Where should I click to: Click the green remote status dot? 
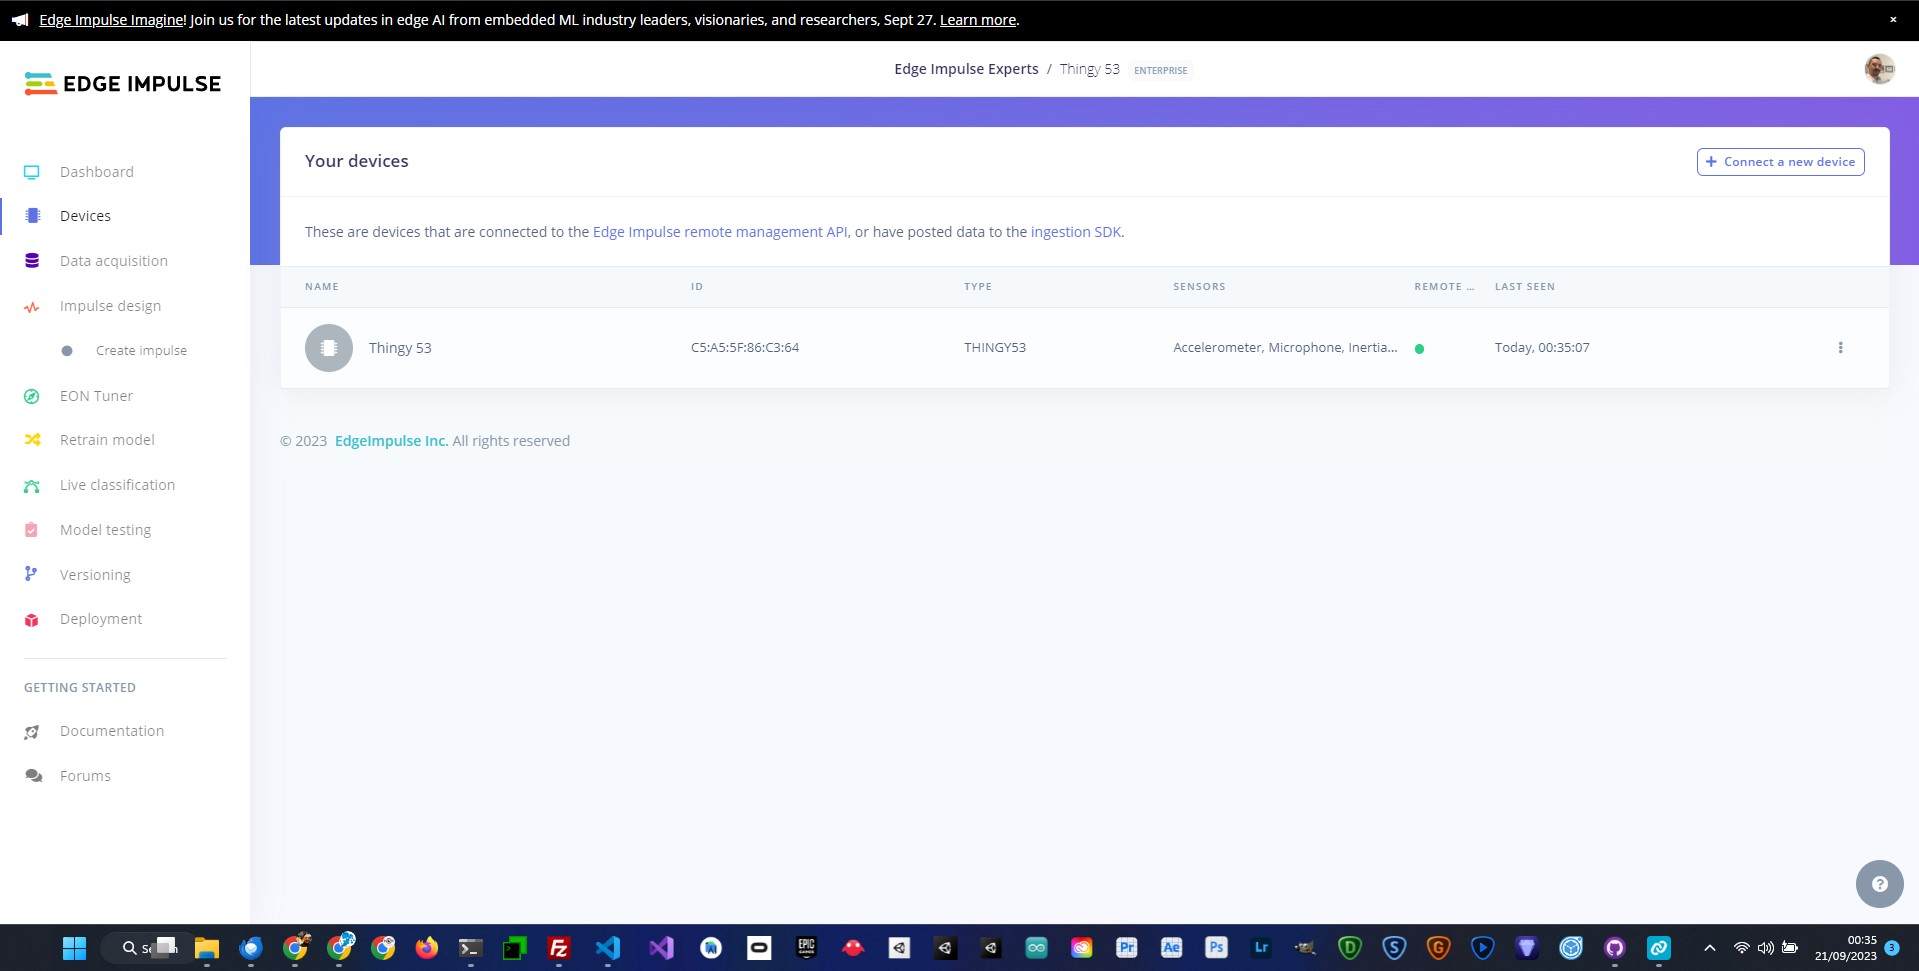click(1419, 349)
